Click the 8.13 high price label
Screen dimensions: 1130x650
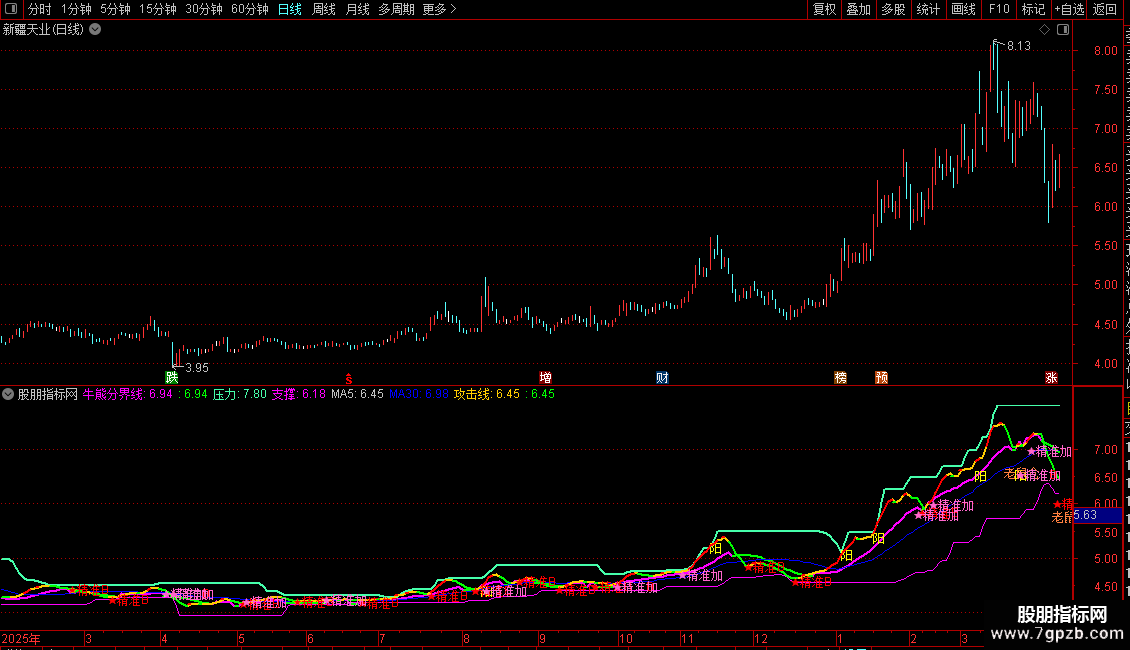click(1018, 45)
